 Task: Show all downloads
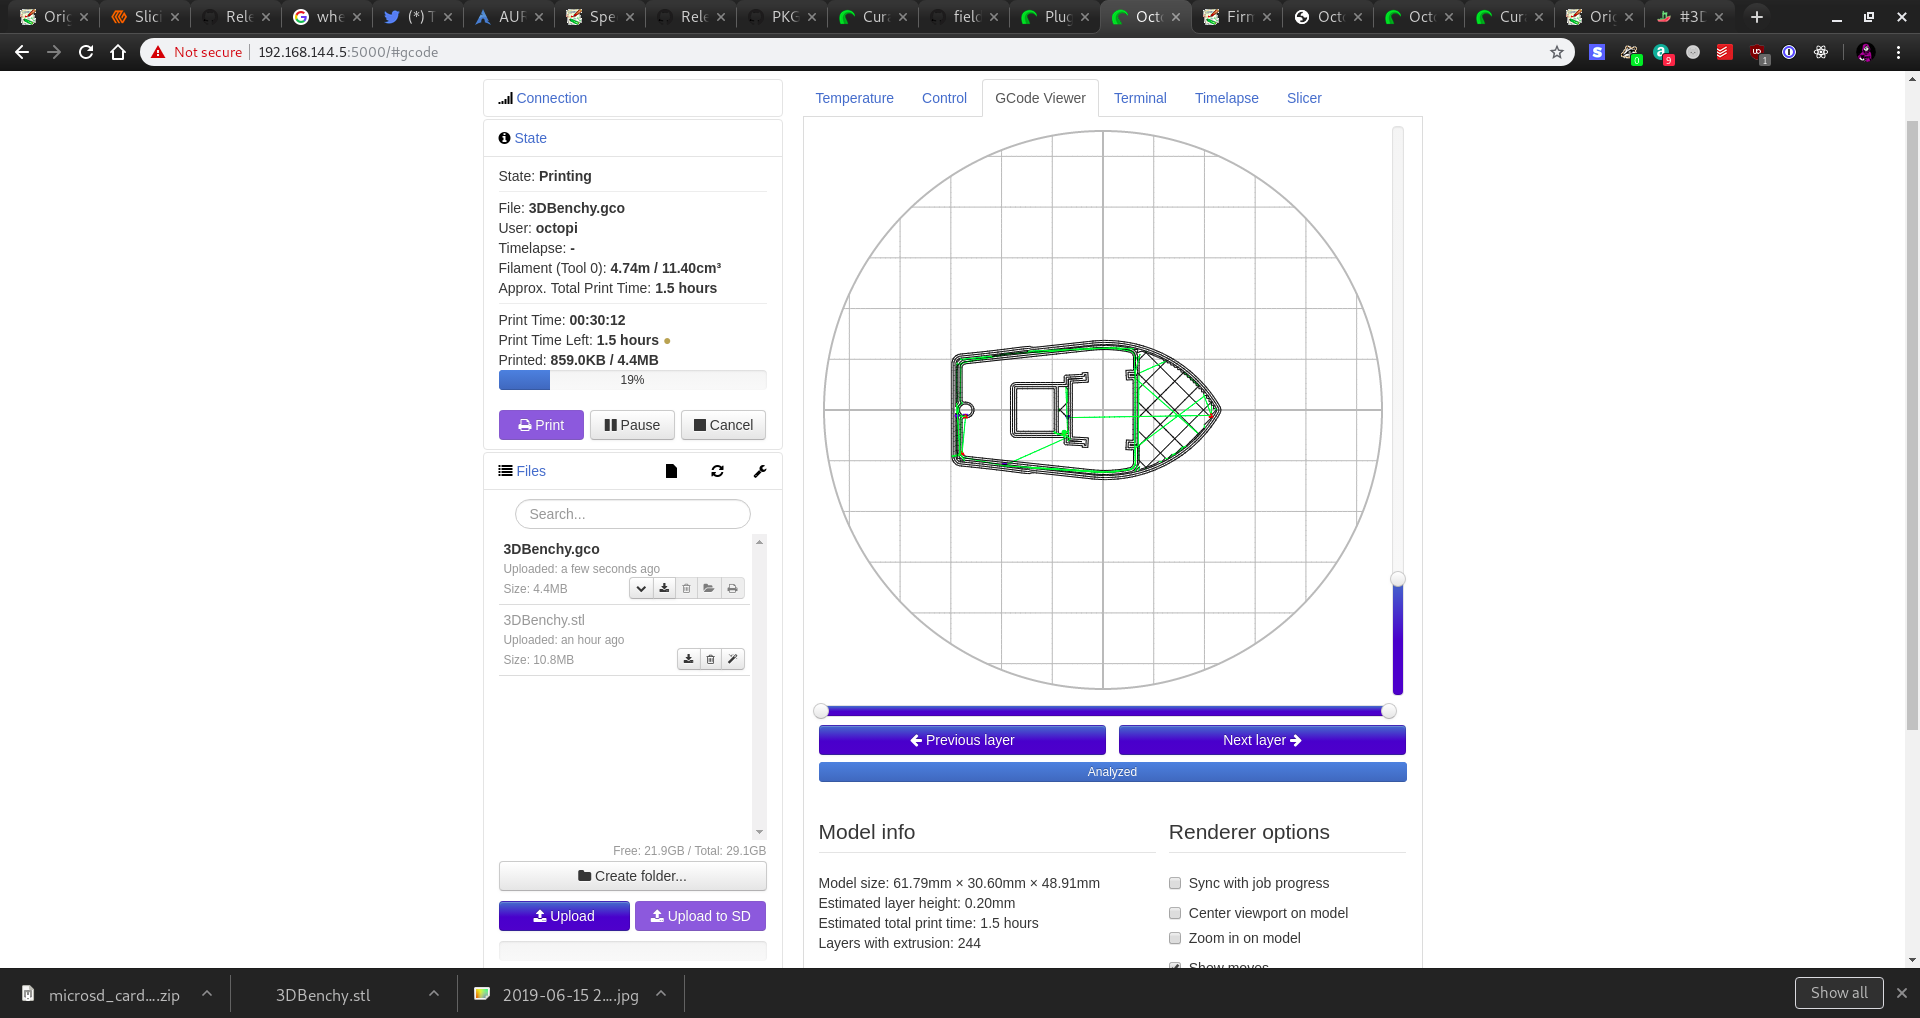click(1839, 993)
